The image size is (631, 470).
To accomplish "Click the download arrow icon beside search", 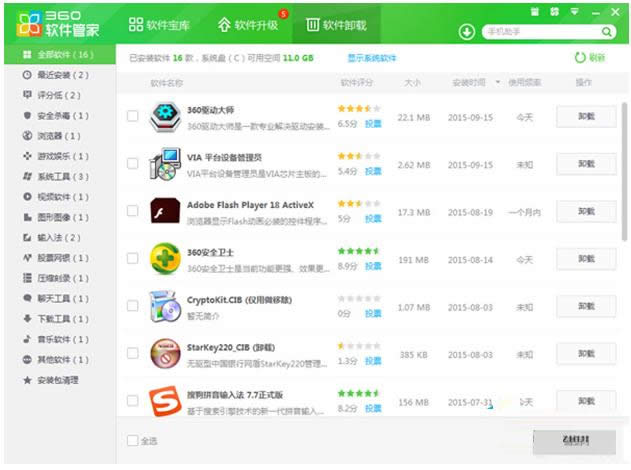I will (x=466, y=32).
